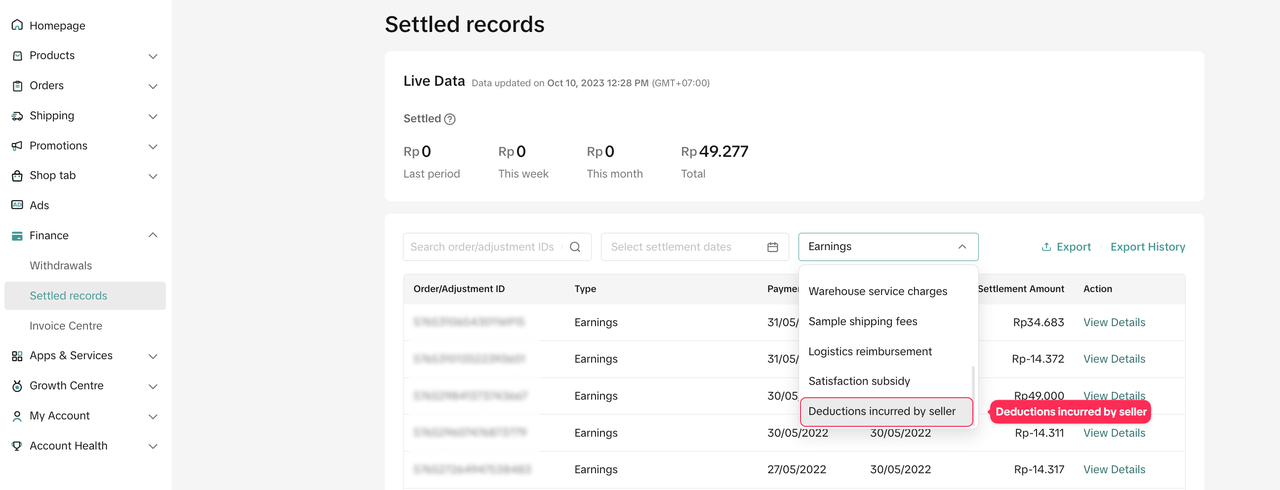View Details for Rp34.683 record
Screen dimensions: 1280x490
(1114, 322)
